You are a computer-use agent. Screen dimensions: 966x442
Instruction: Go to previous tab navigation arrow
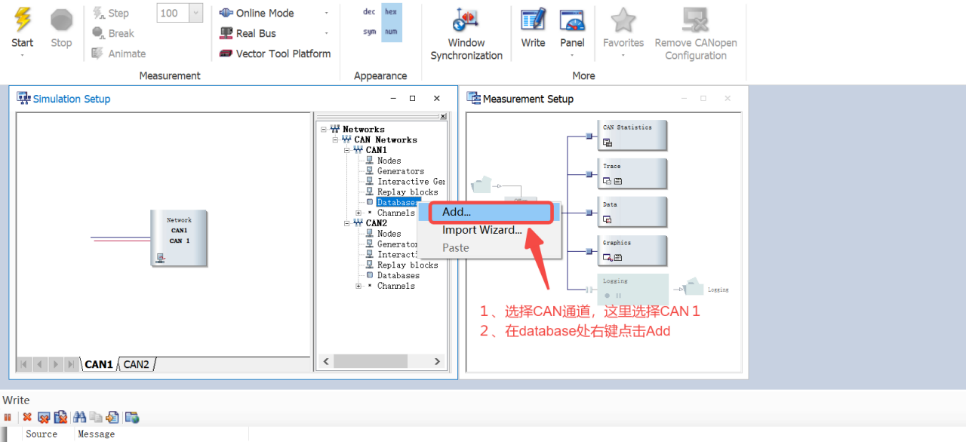pyautogui.click(x=40, y=364)
